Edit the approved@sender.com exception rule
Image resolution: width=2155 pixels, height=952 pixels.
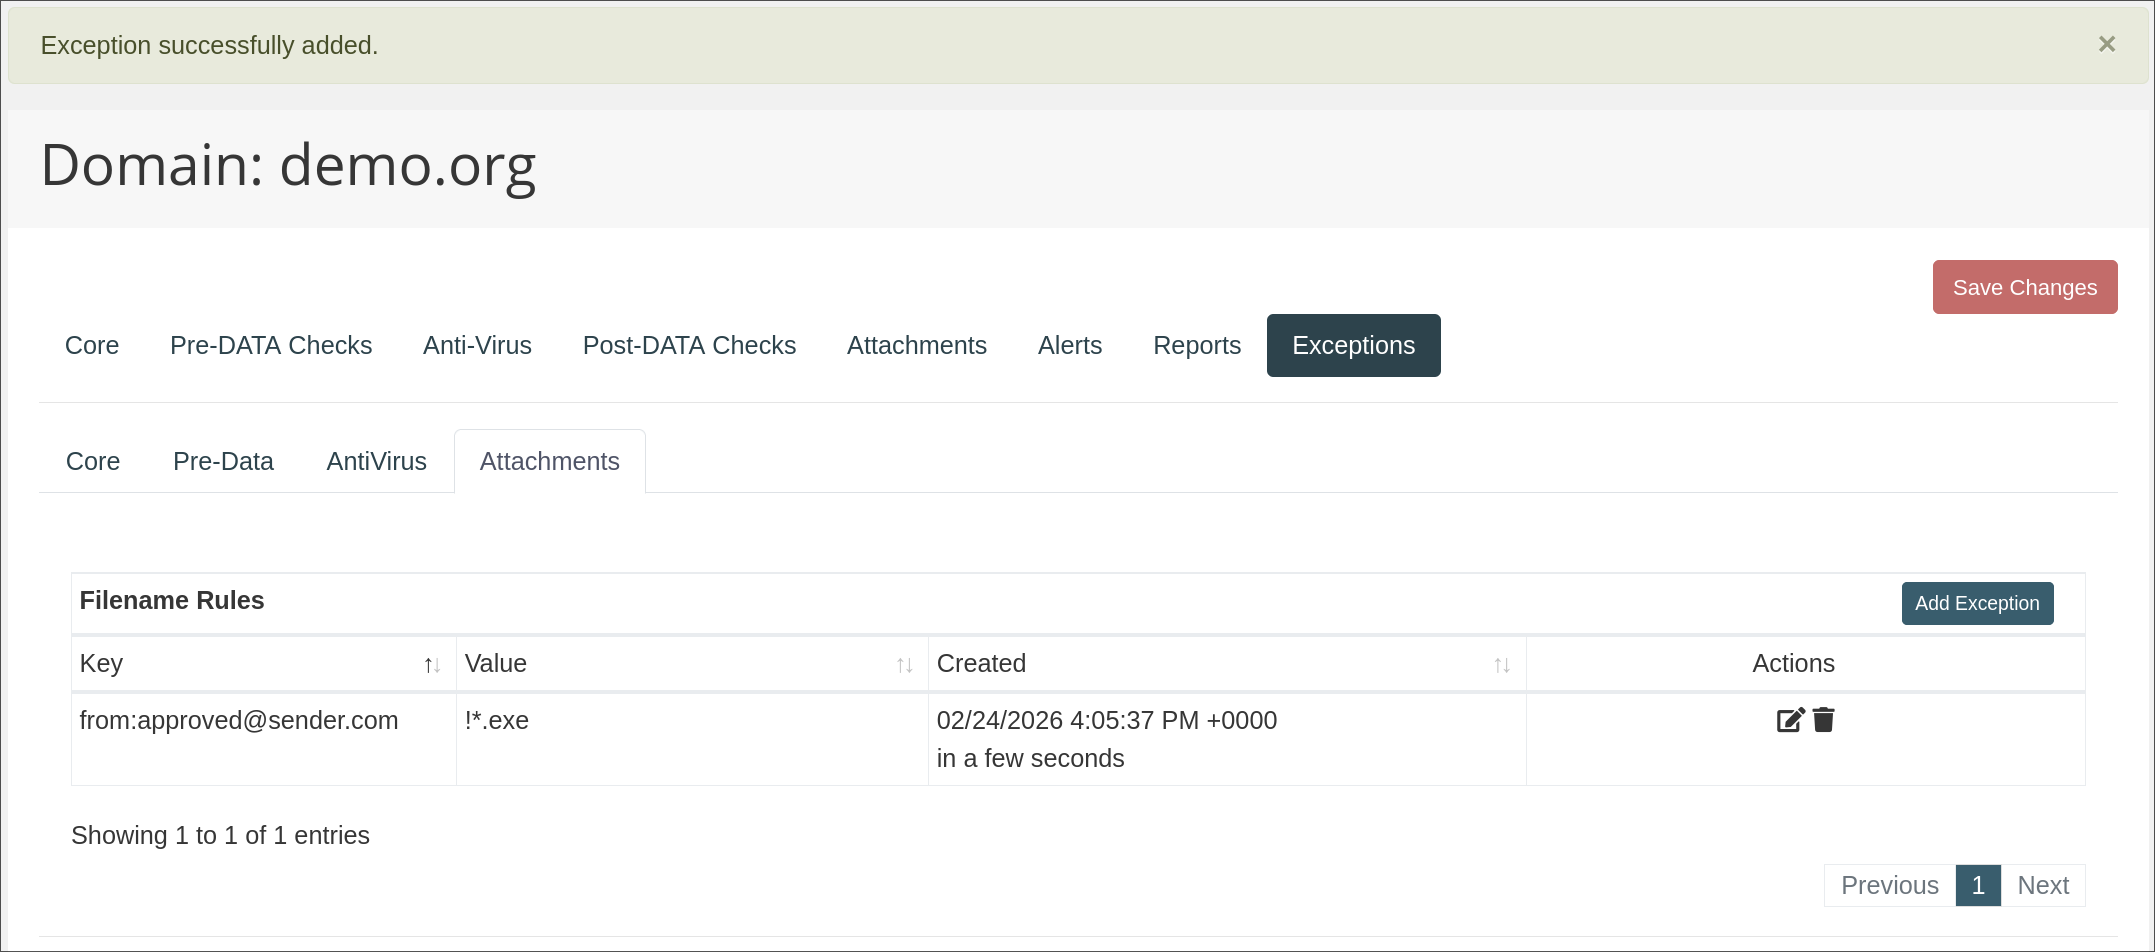pos(1789,720)
